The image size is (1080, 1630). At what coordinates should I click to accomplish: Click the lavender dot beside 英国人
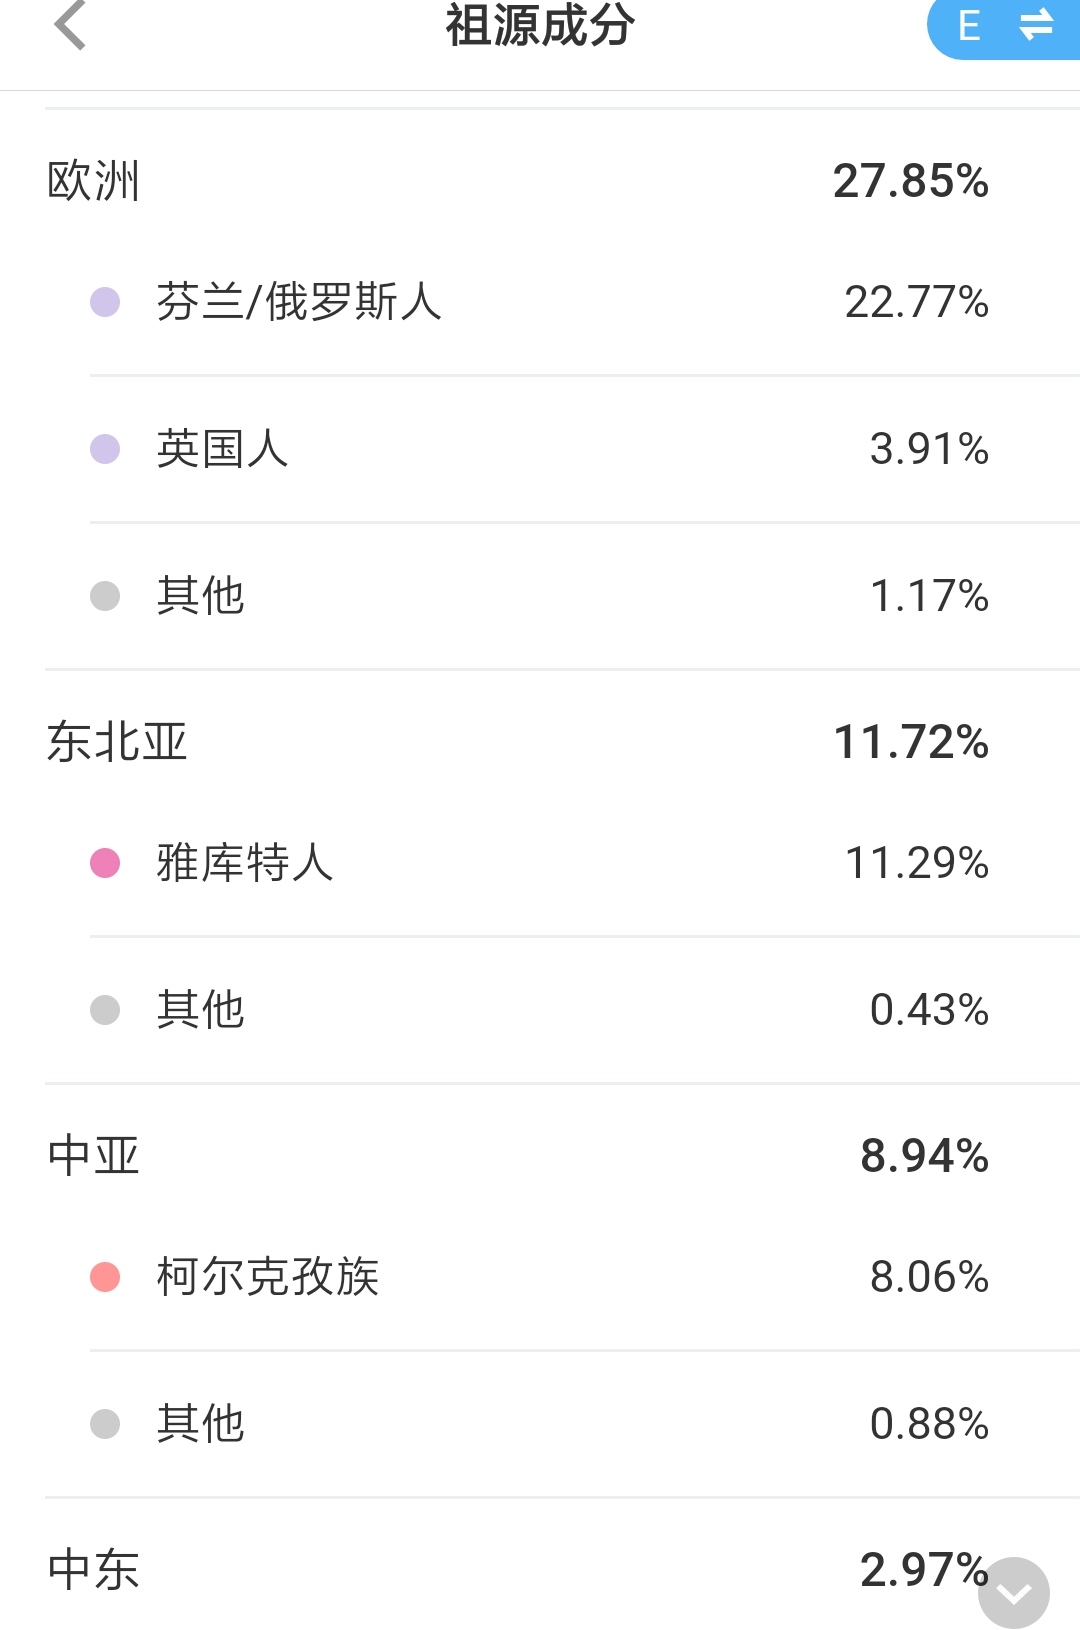[x=105, y=449]
